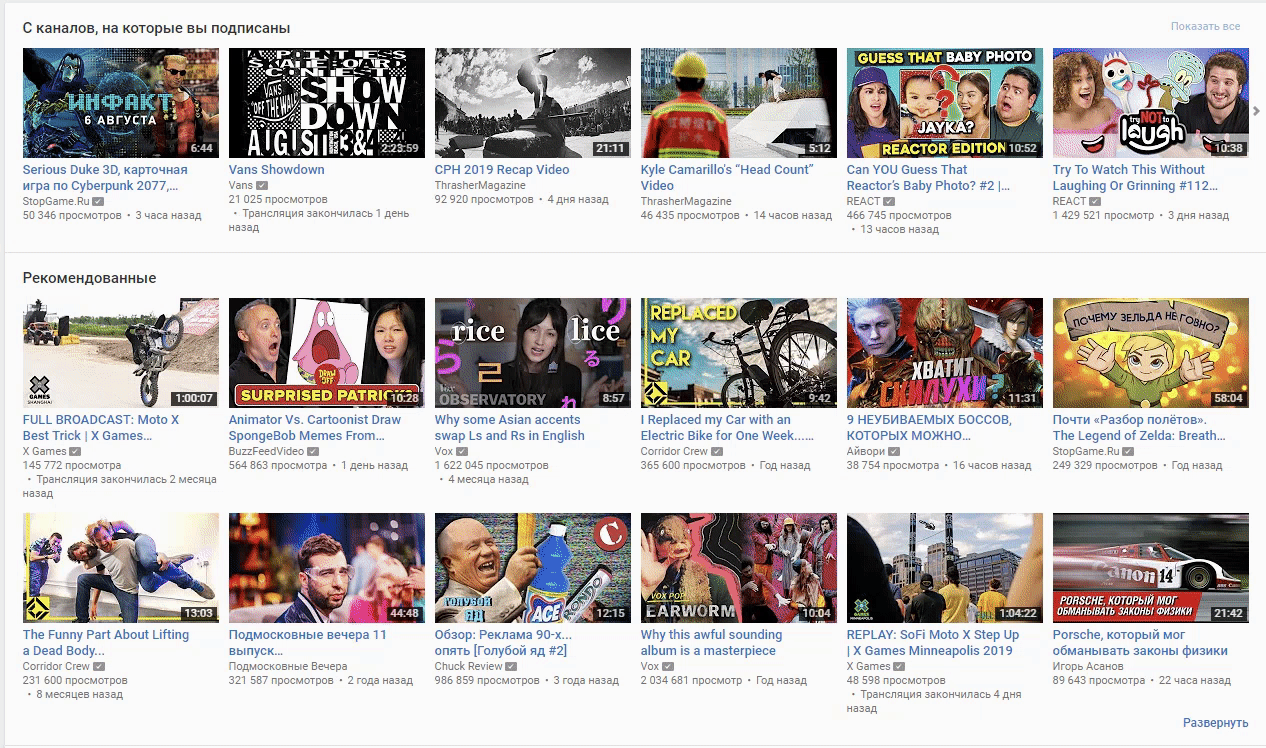Open the CPH 2019 Recap Video thumbnail
This screenshot has width=1266, height=748.
click(533, 103)
